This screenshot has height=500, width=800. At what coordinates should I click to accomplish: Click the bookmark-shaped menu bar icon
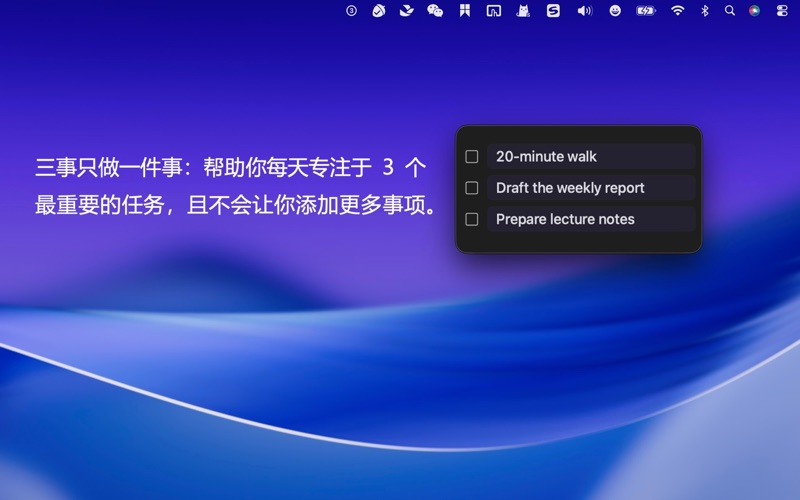click(465, 11)
